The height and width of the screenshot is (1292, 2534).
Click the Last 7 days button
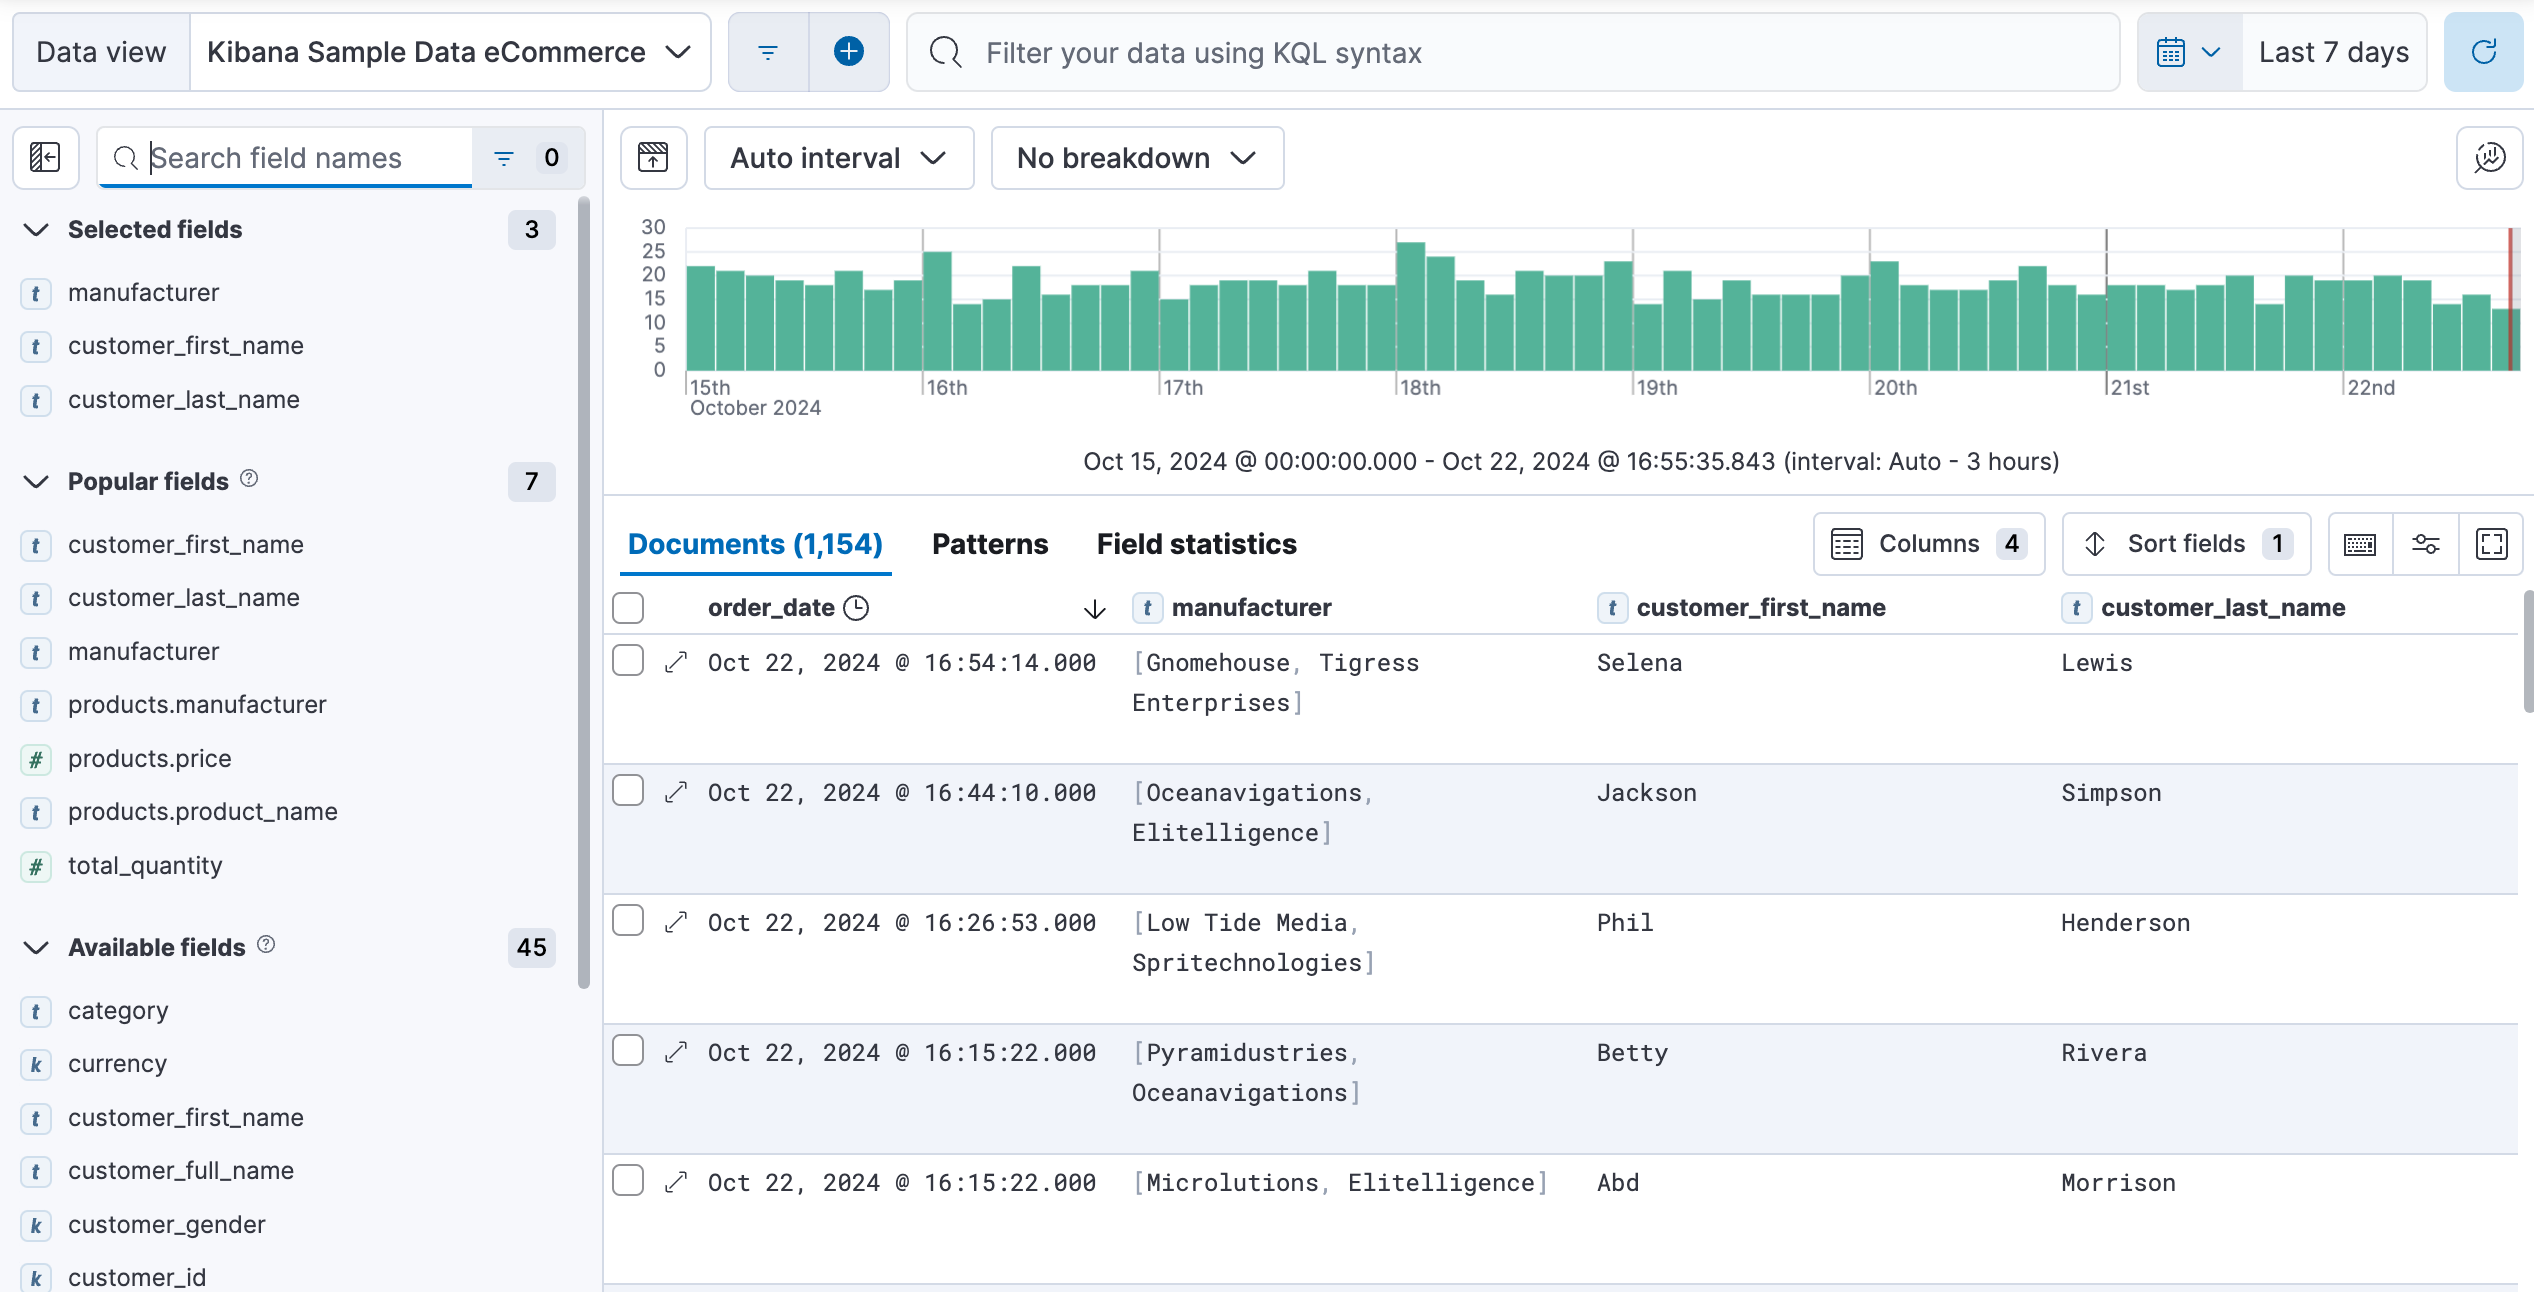coord(2333,49)
